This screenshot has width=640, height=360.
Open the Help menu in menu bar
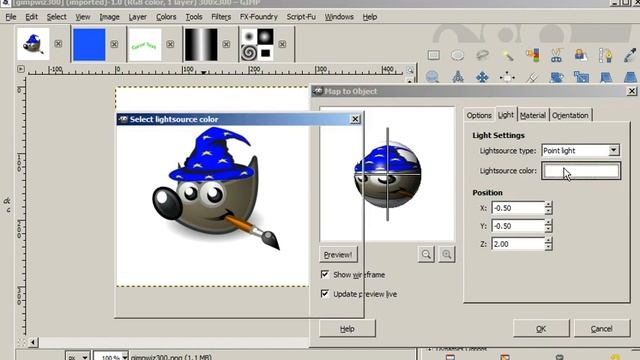coord(370,17)
